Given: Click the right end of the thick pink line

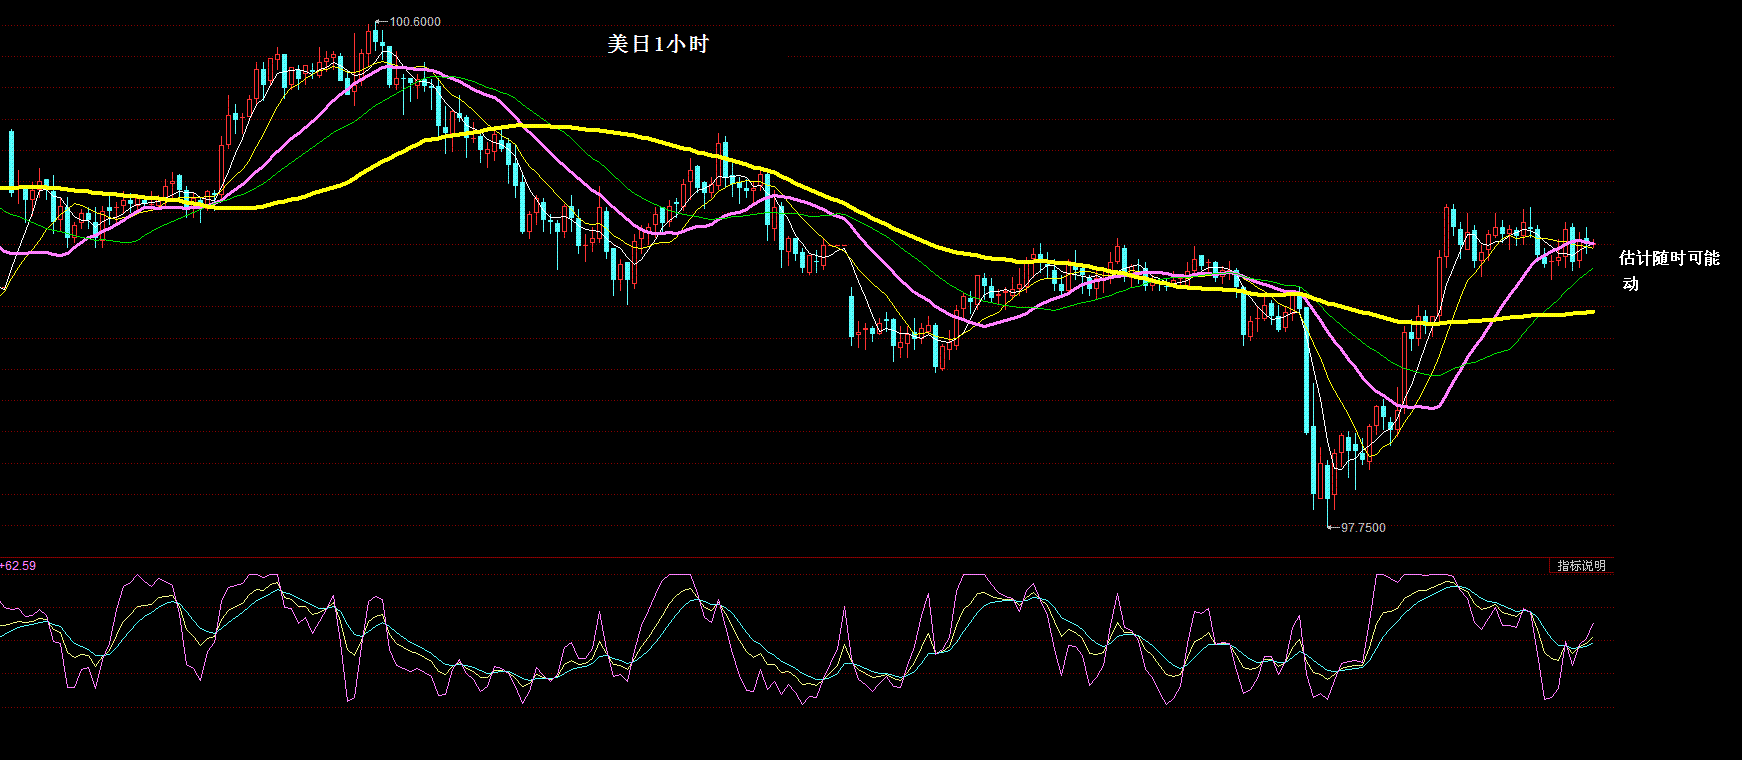Looking at the screenshot, I should (1592, 245).
